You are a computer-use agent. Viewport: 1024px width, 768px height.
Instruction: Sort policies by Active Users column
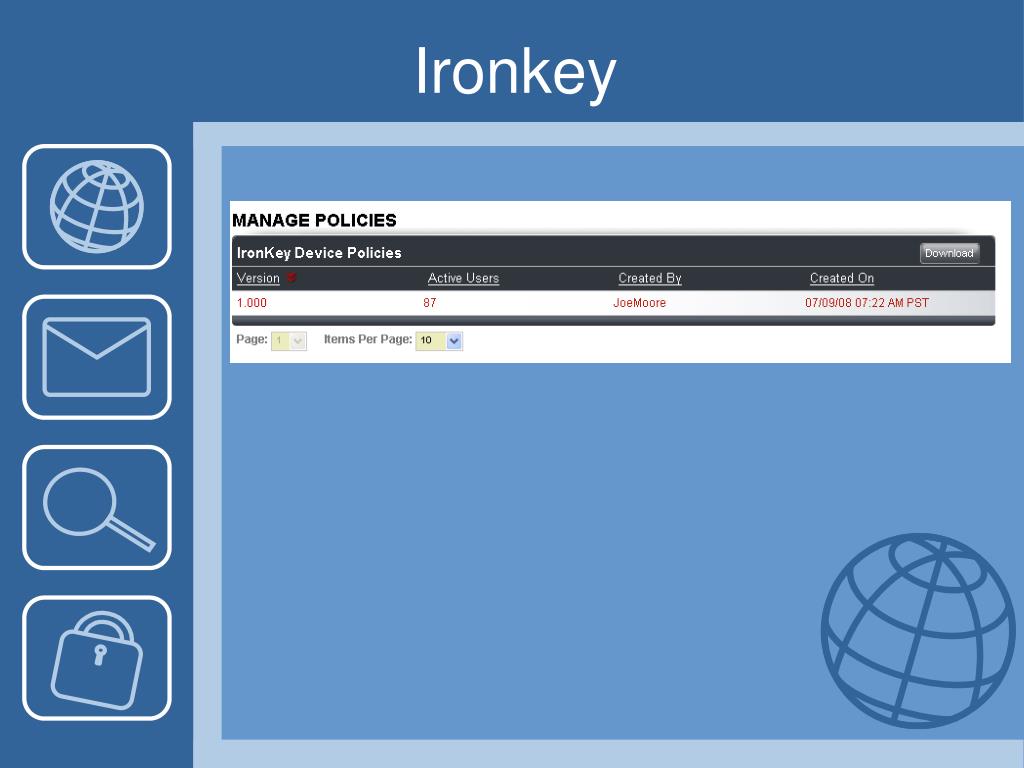click(463, 278)
